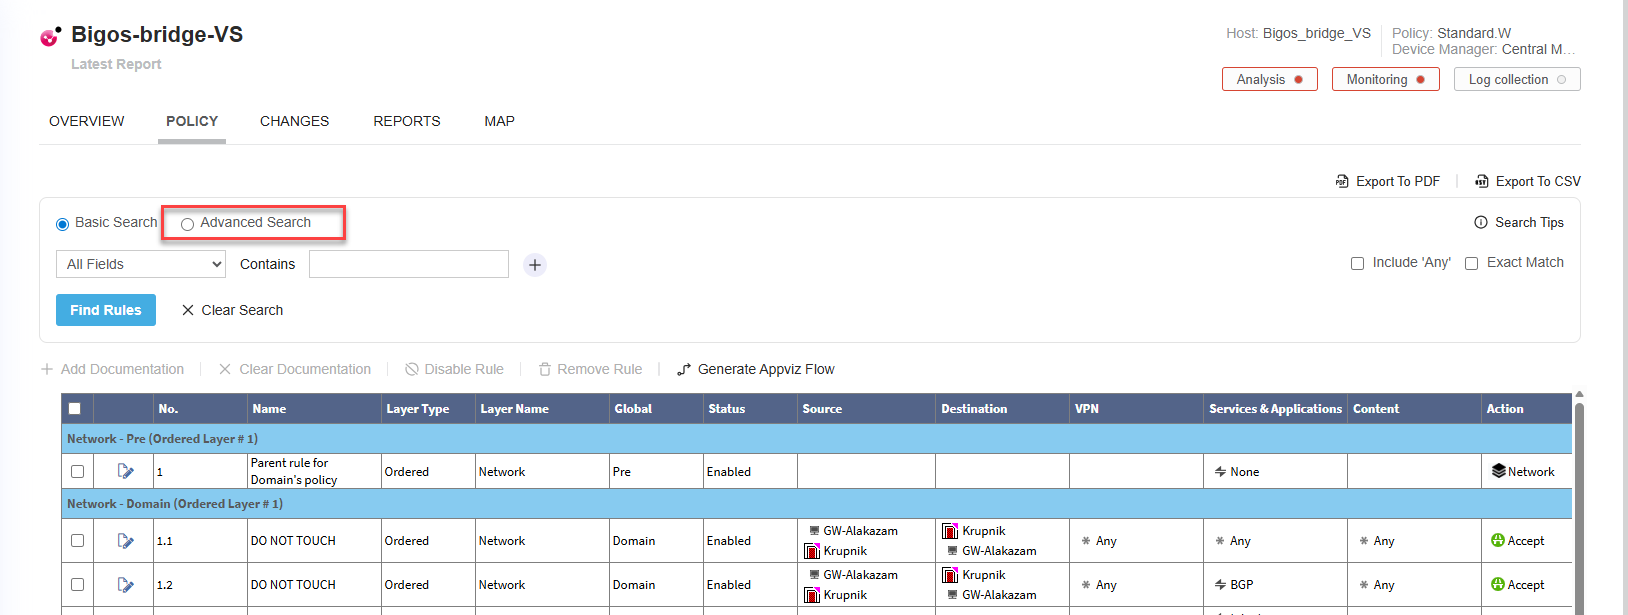
Task: Switch to the CHANGES tab
Action: click(294, 121)
